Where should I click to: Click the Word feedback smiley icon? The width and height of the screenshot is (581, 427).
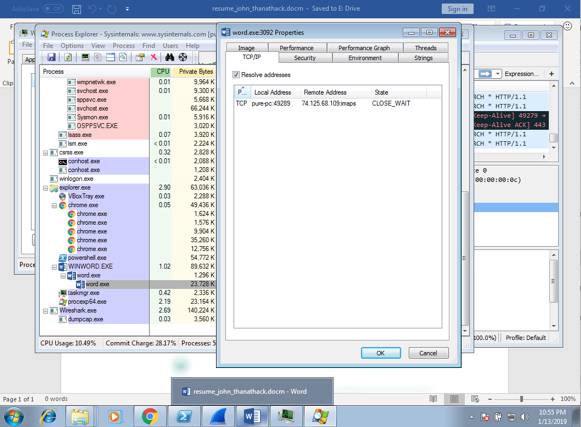567,26
